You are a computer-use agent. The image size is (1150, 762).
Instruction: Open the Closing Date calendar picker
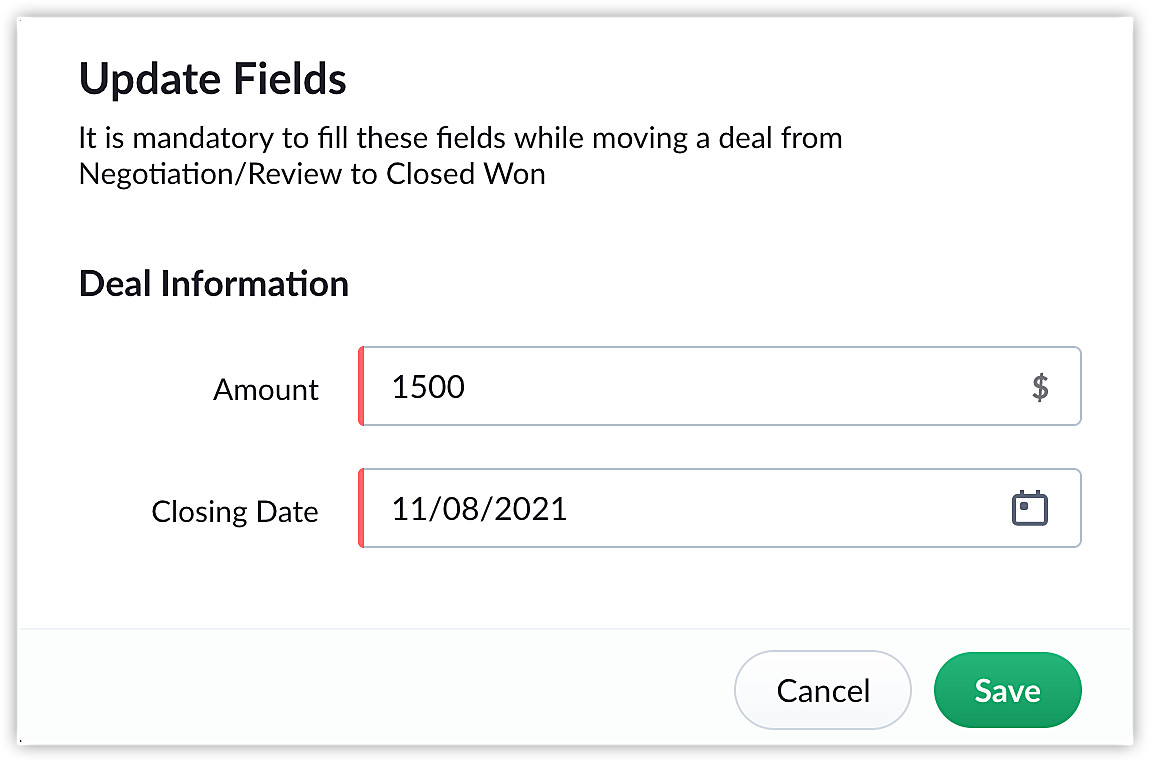pos(1029,508)
